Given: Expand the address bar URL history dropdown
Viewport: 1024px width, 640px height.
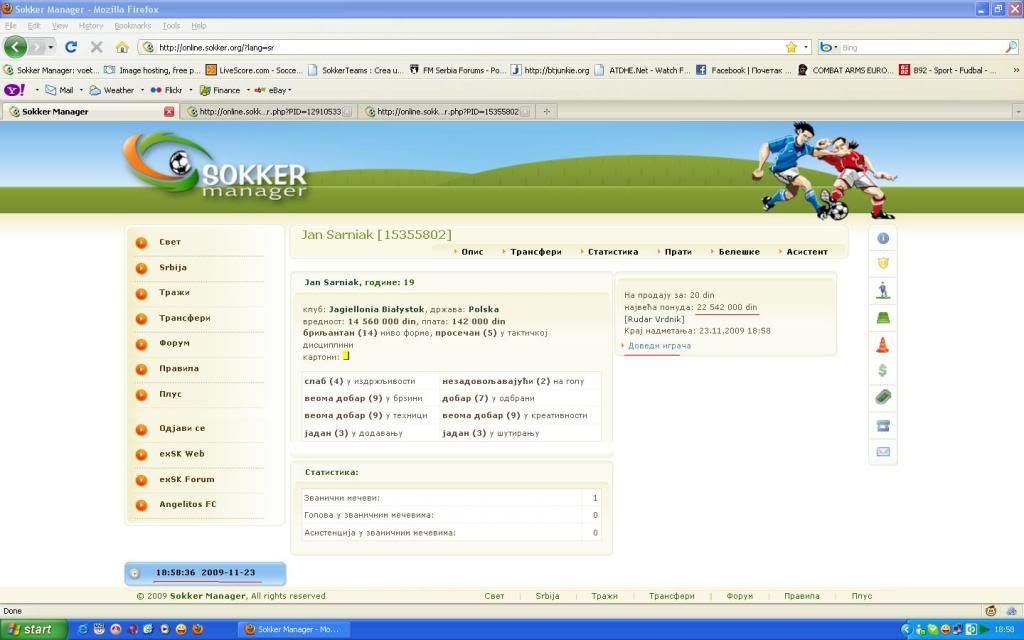Looking at the screenshot, I should coord(806,47).
